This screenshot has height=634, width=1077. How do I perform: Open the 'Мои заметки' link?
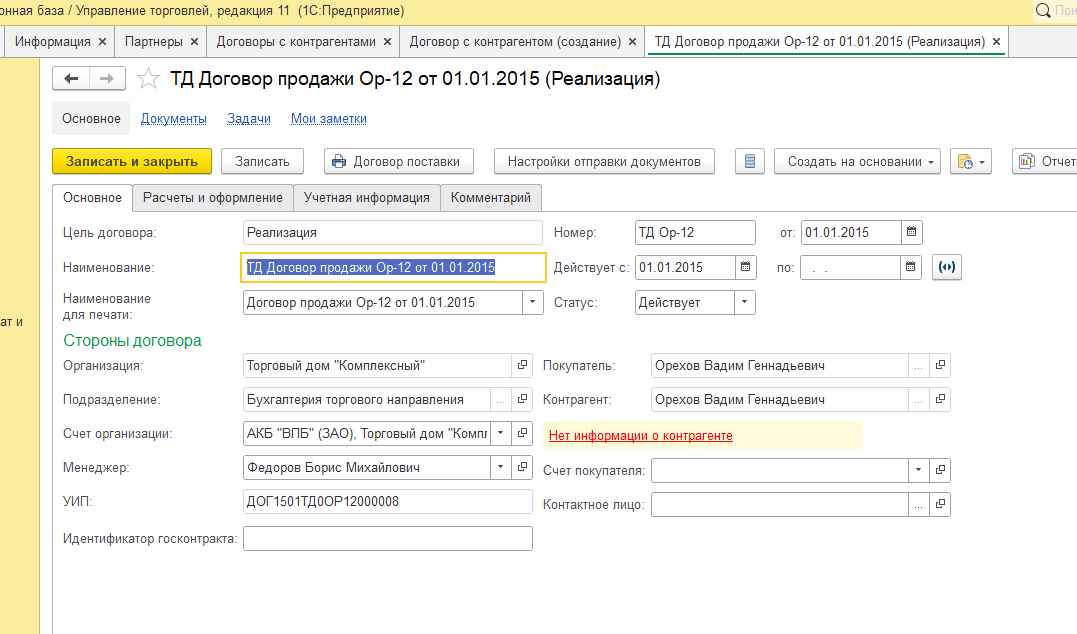pyautogui.click(x=328, y=119)
